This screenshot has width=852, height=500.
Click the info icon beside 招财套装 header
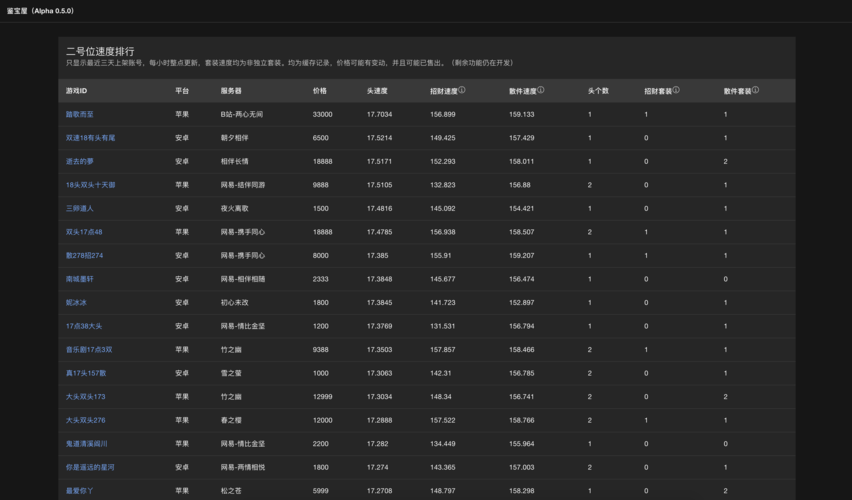[676, 90]
